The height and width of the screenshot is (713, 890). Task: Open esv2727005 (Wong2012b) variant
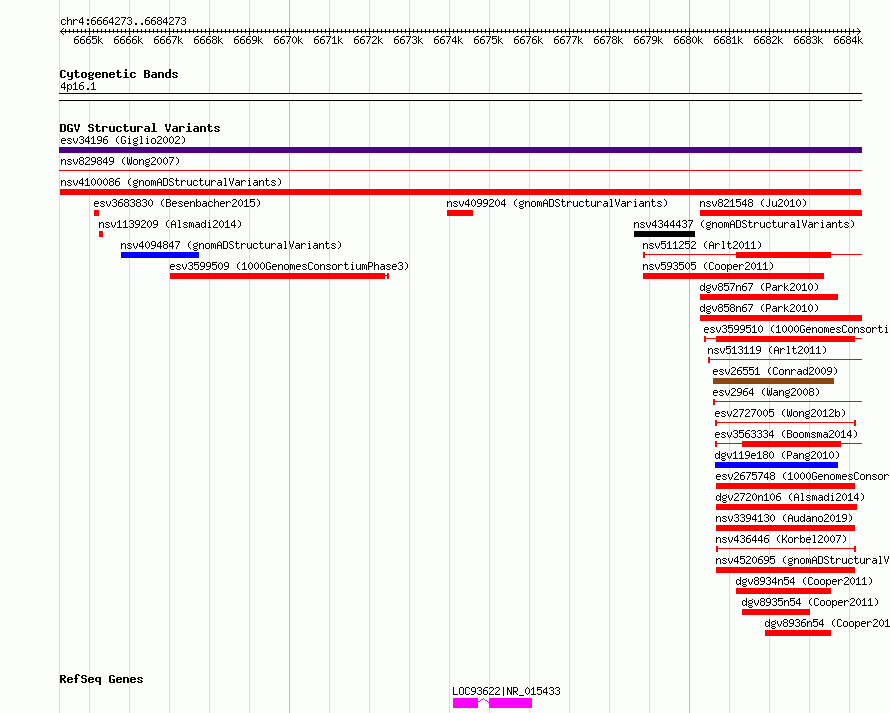click(780, 413)
